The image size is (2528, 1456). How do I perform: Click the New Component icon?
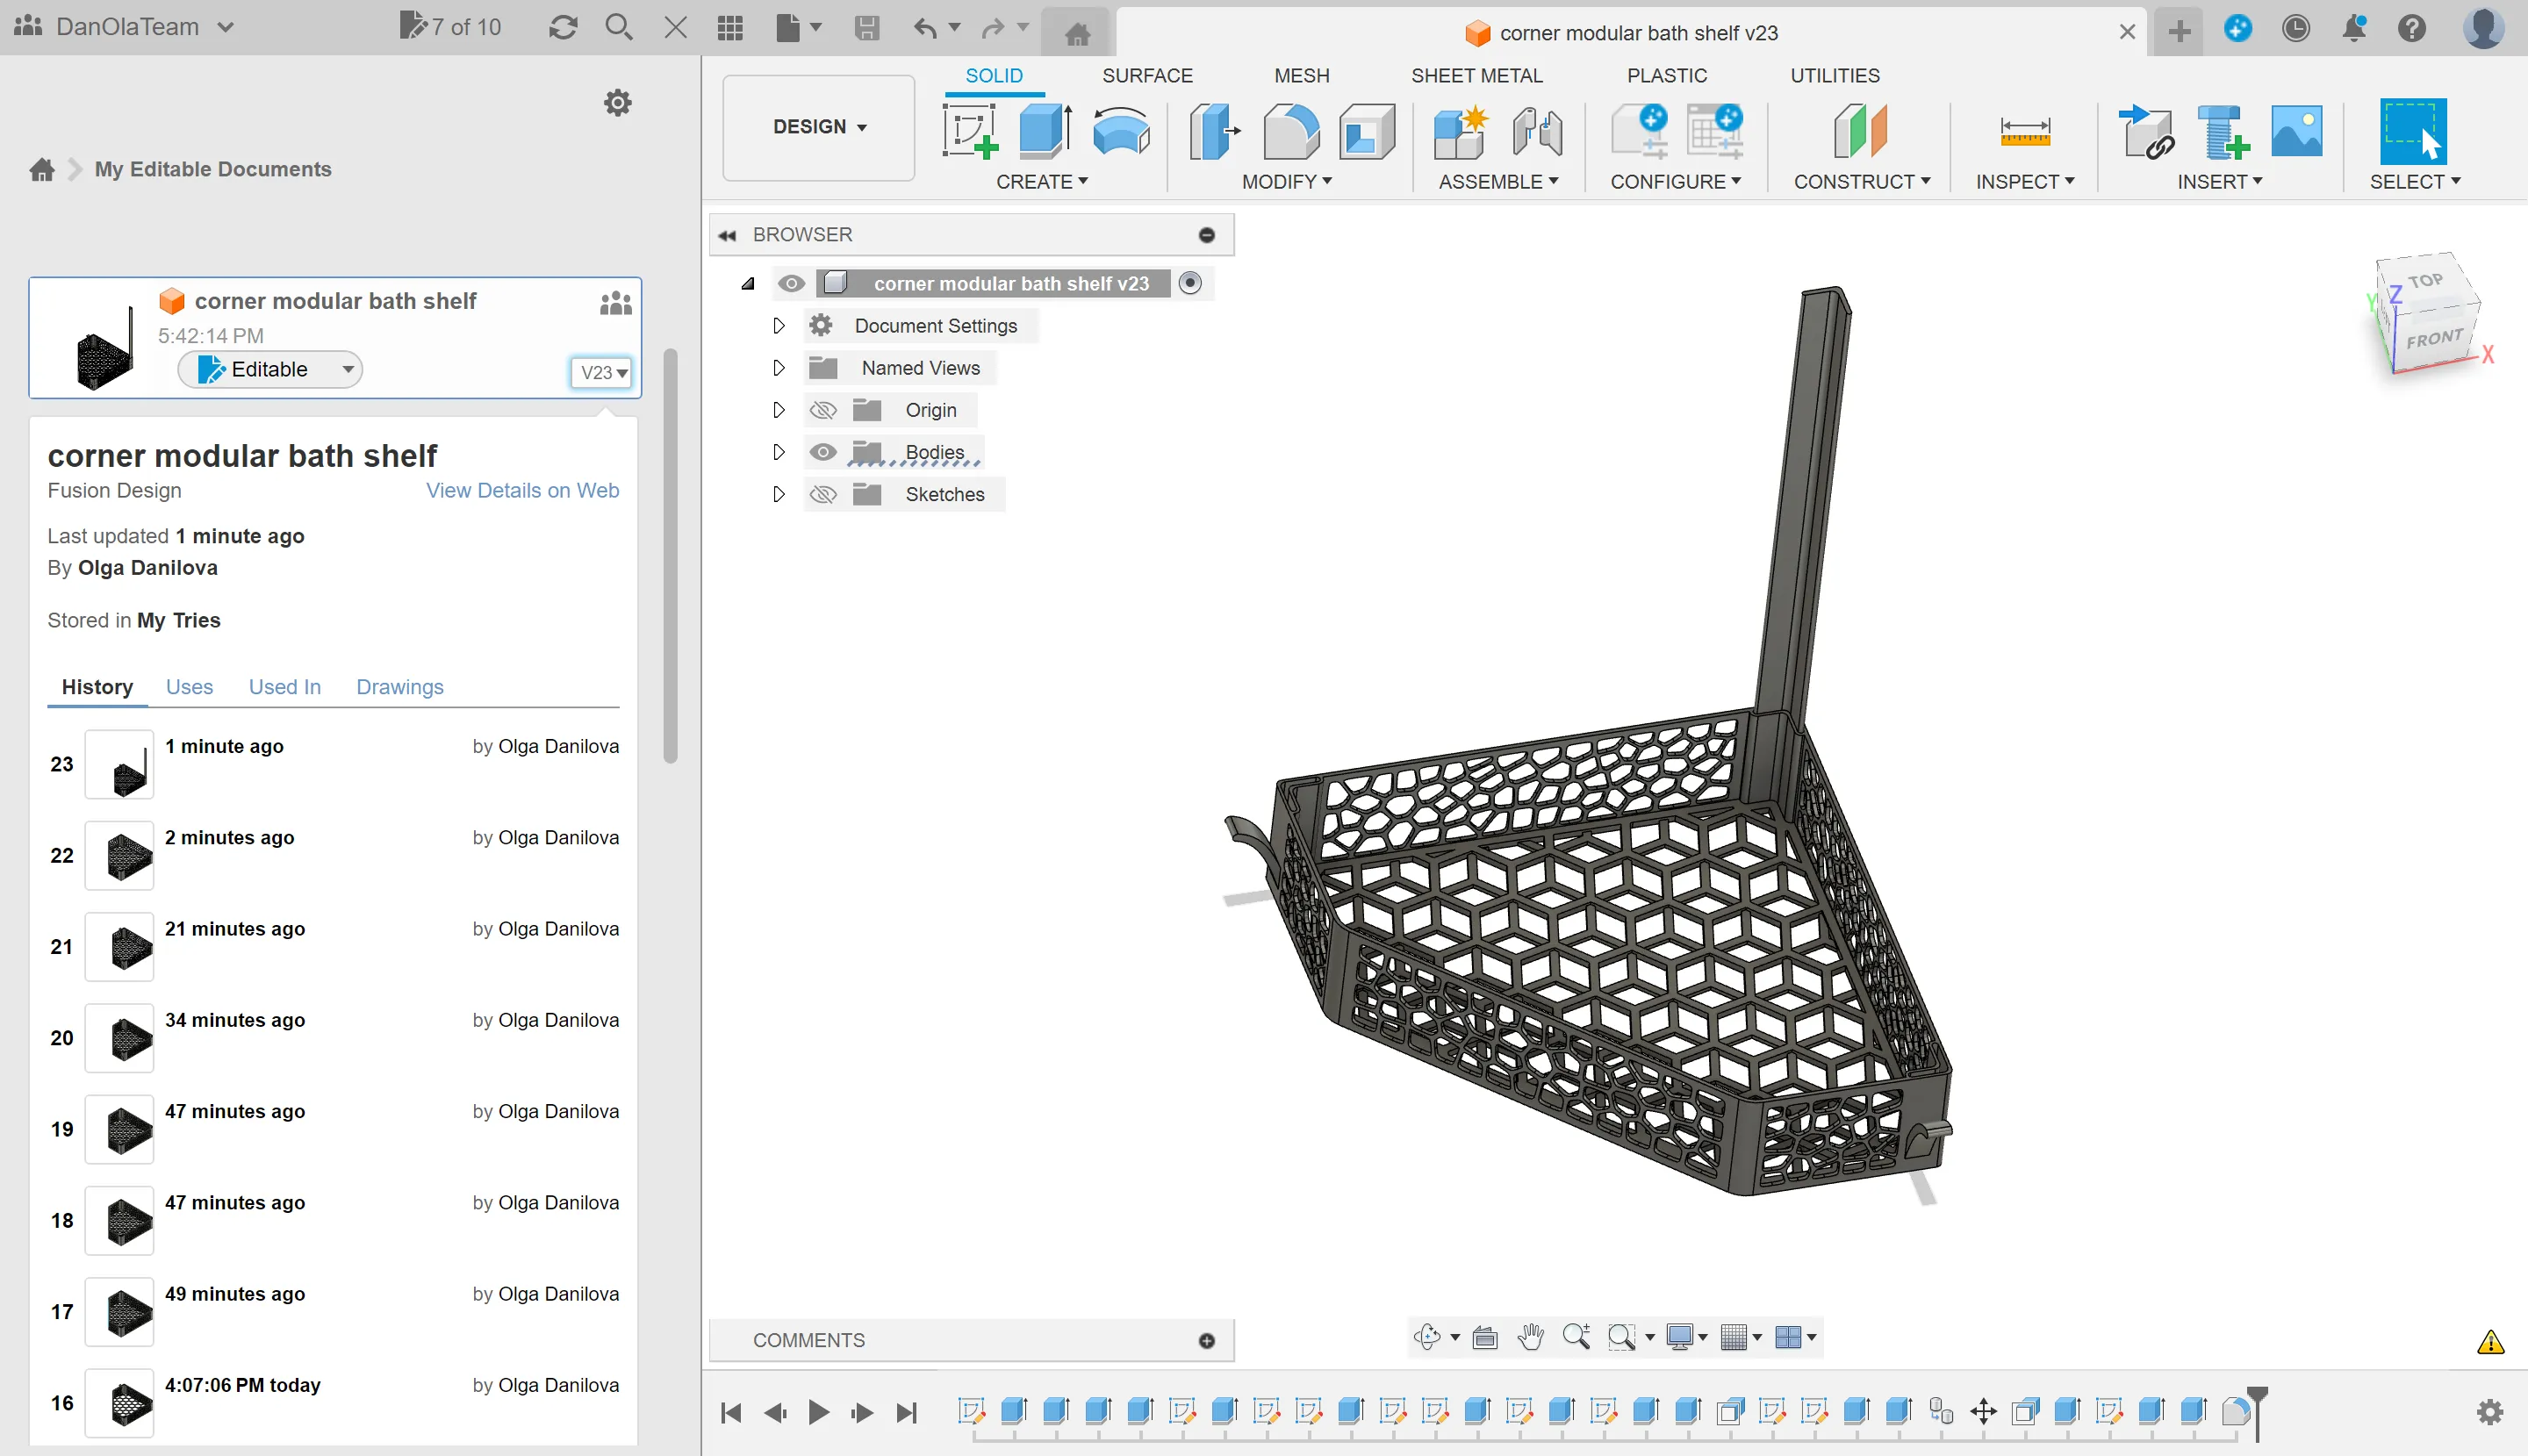(x=1460, y=131)
